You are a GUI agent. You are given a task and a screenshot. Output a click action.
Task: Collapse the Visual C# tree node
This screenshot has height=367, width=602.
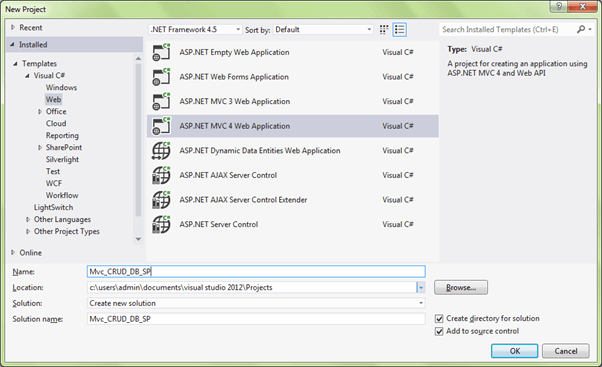click(27, 76)
